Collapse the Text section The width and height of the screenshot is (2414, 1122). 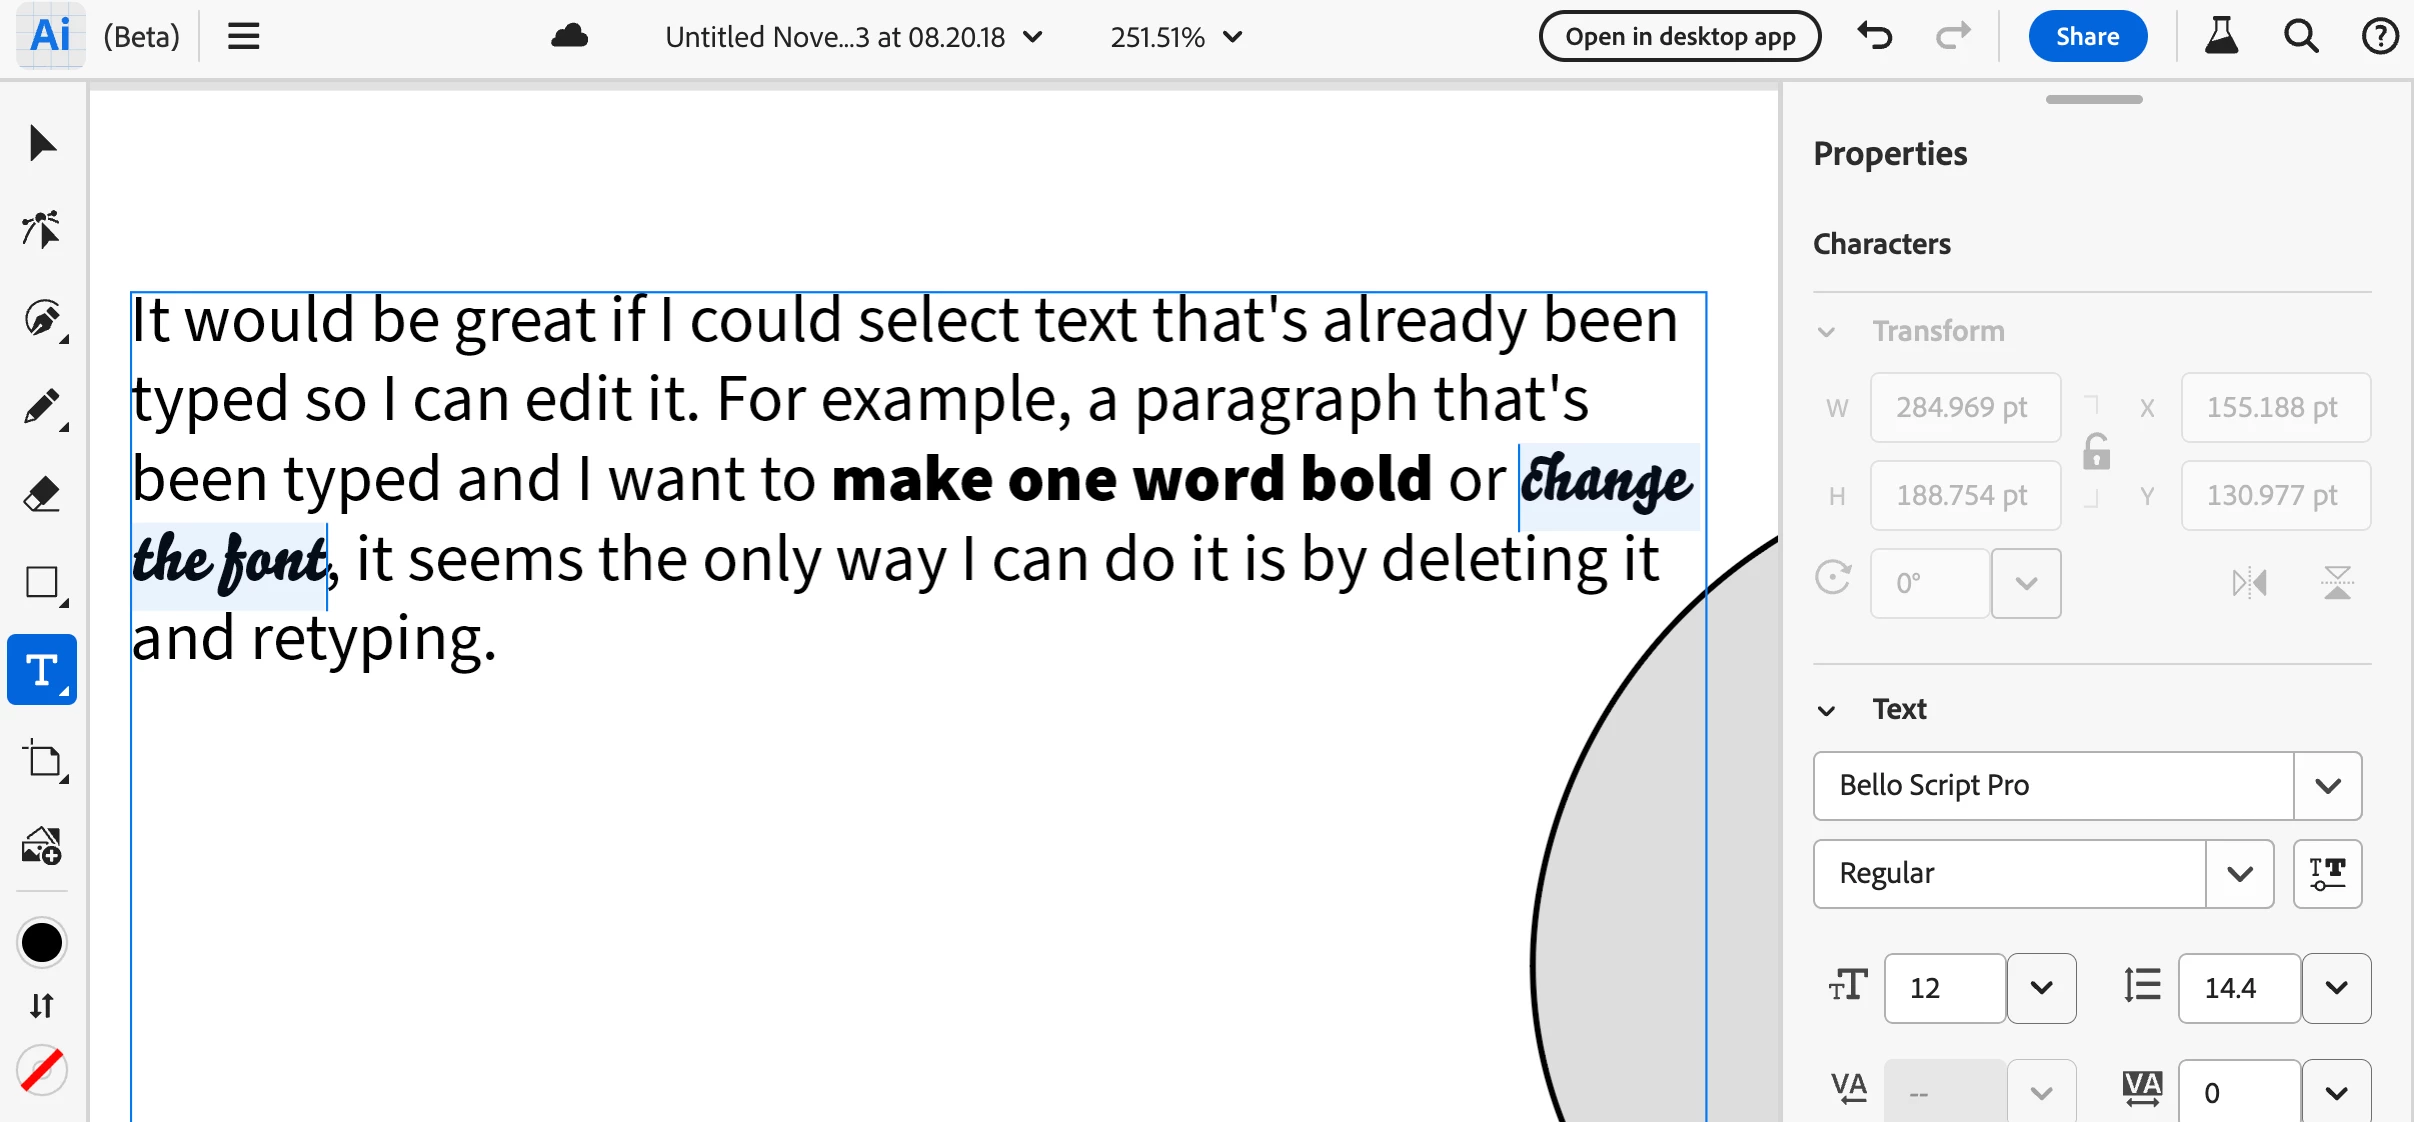tap(1826, 710)
